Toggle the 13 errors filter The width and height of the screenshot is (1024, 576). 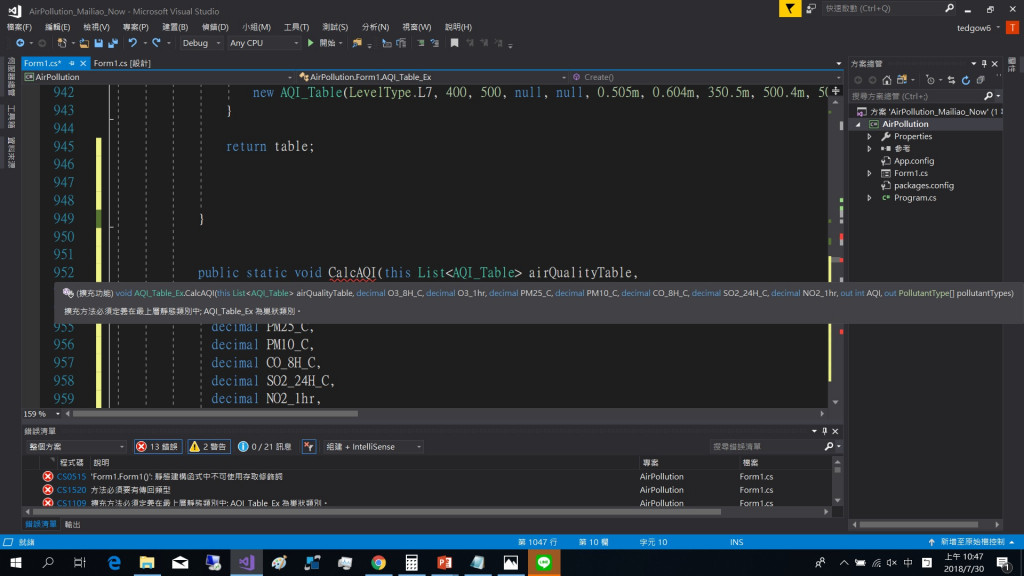click(157, 447)
